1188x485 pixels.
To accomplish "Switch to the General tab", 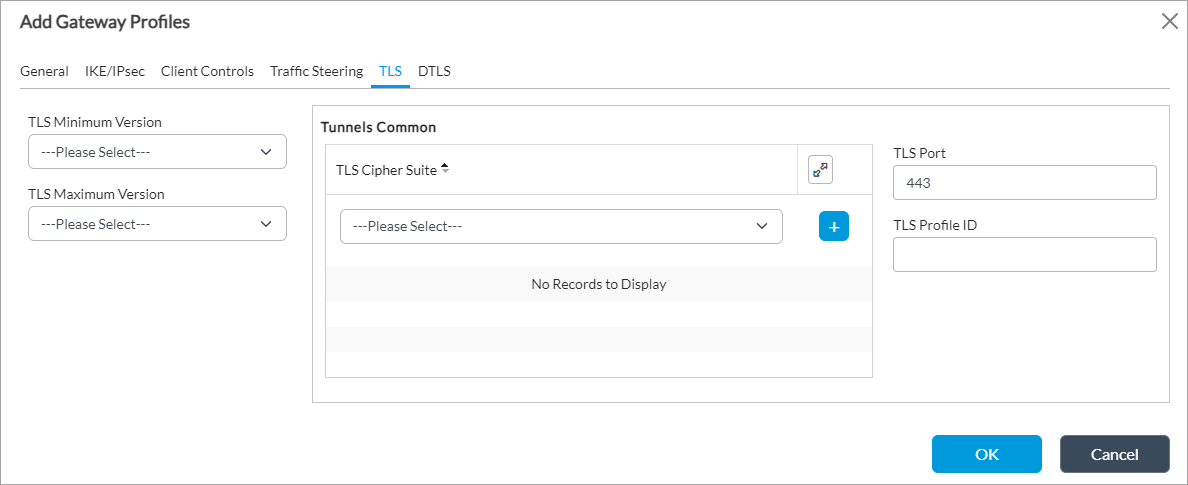I will 44,71.
